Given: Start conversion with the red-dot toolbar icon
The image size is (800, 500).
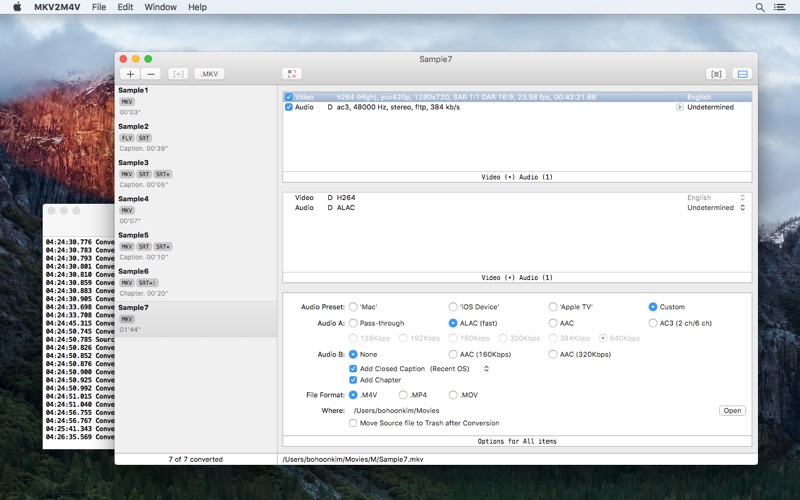Looking at the screenshot, I should [x=292, y=74].
